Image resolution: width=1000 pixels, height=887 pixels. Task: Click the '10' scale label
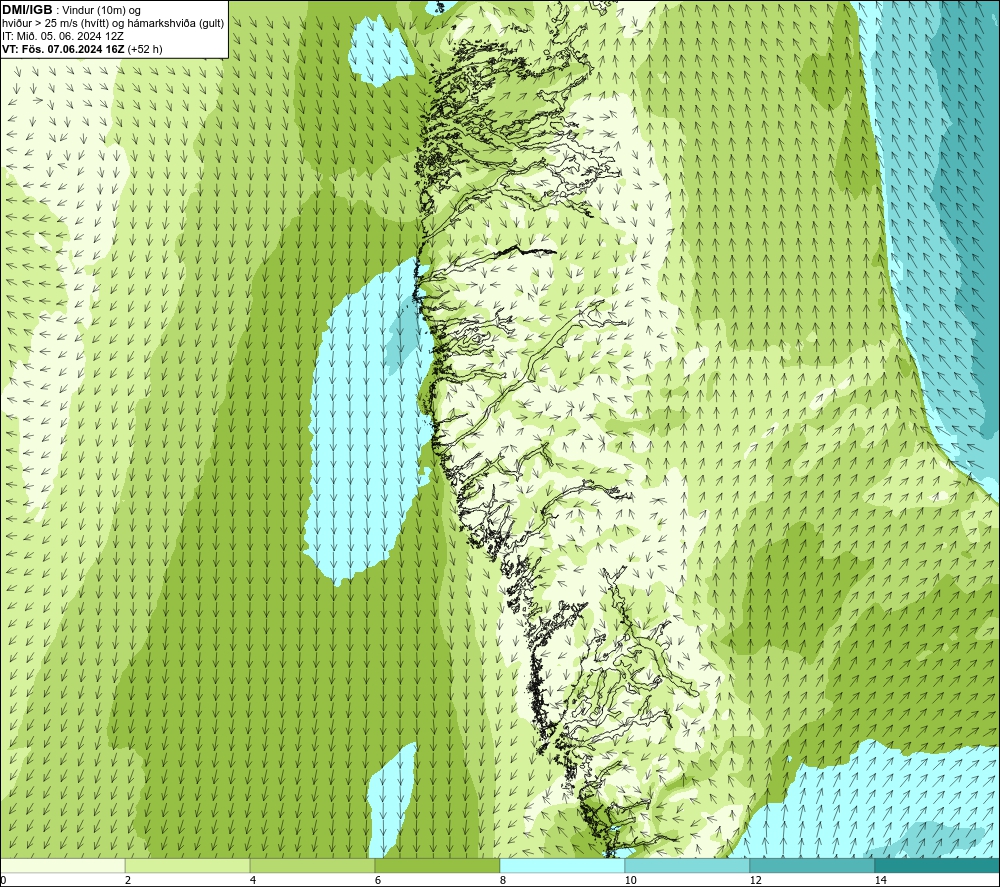630,880
